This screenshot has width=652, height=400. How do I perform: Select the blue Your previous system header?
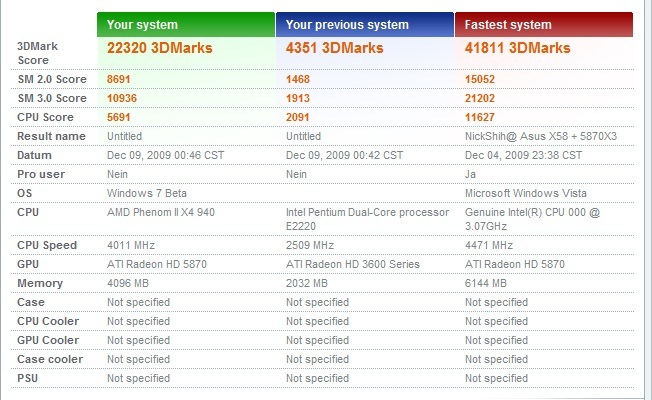(365, 25)
